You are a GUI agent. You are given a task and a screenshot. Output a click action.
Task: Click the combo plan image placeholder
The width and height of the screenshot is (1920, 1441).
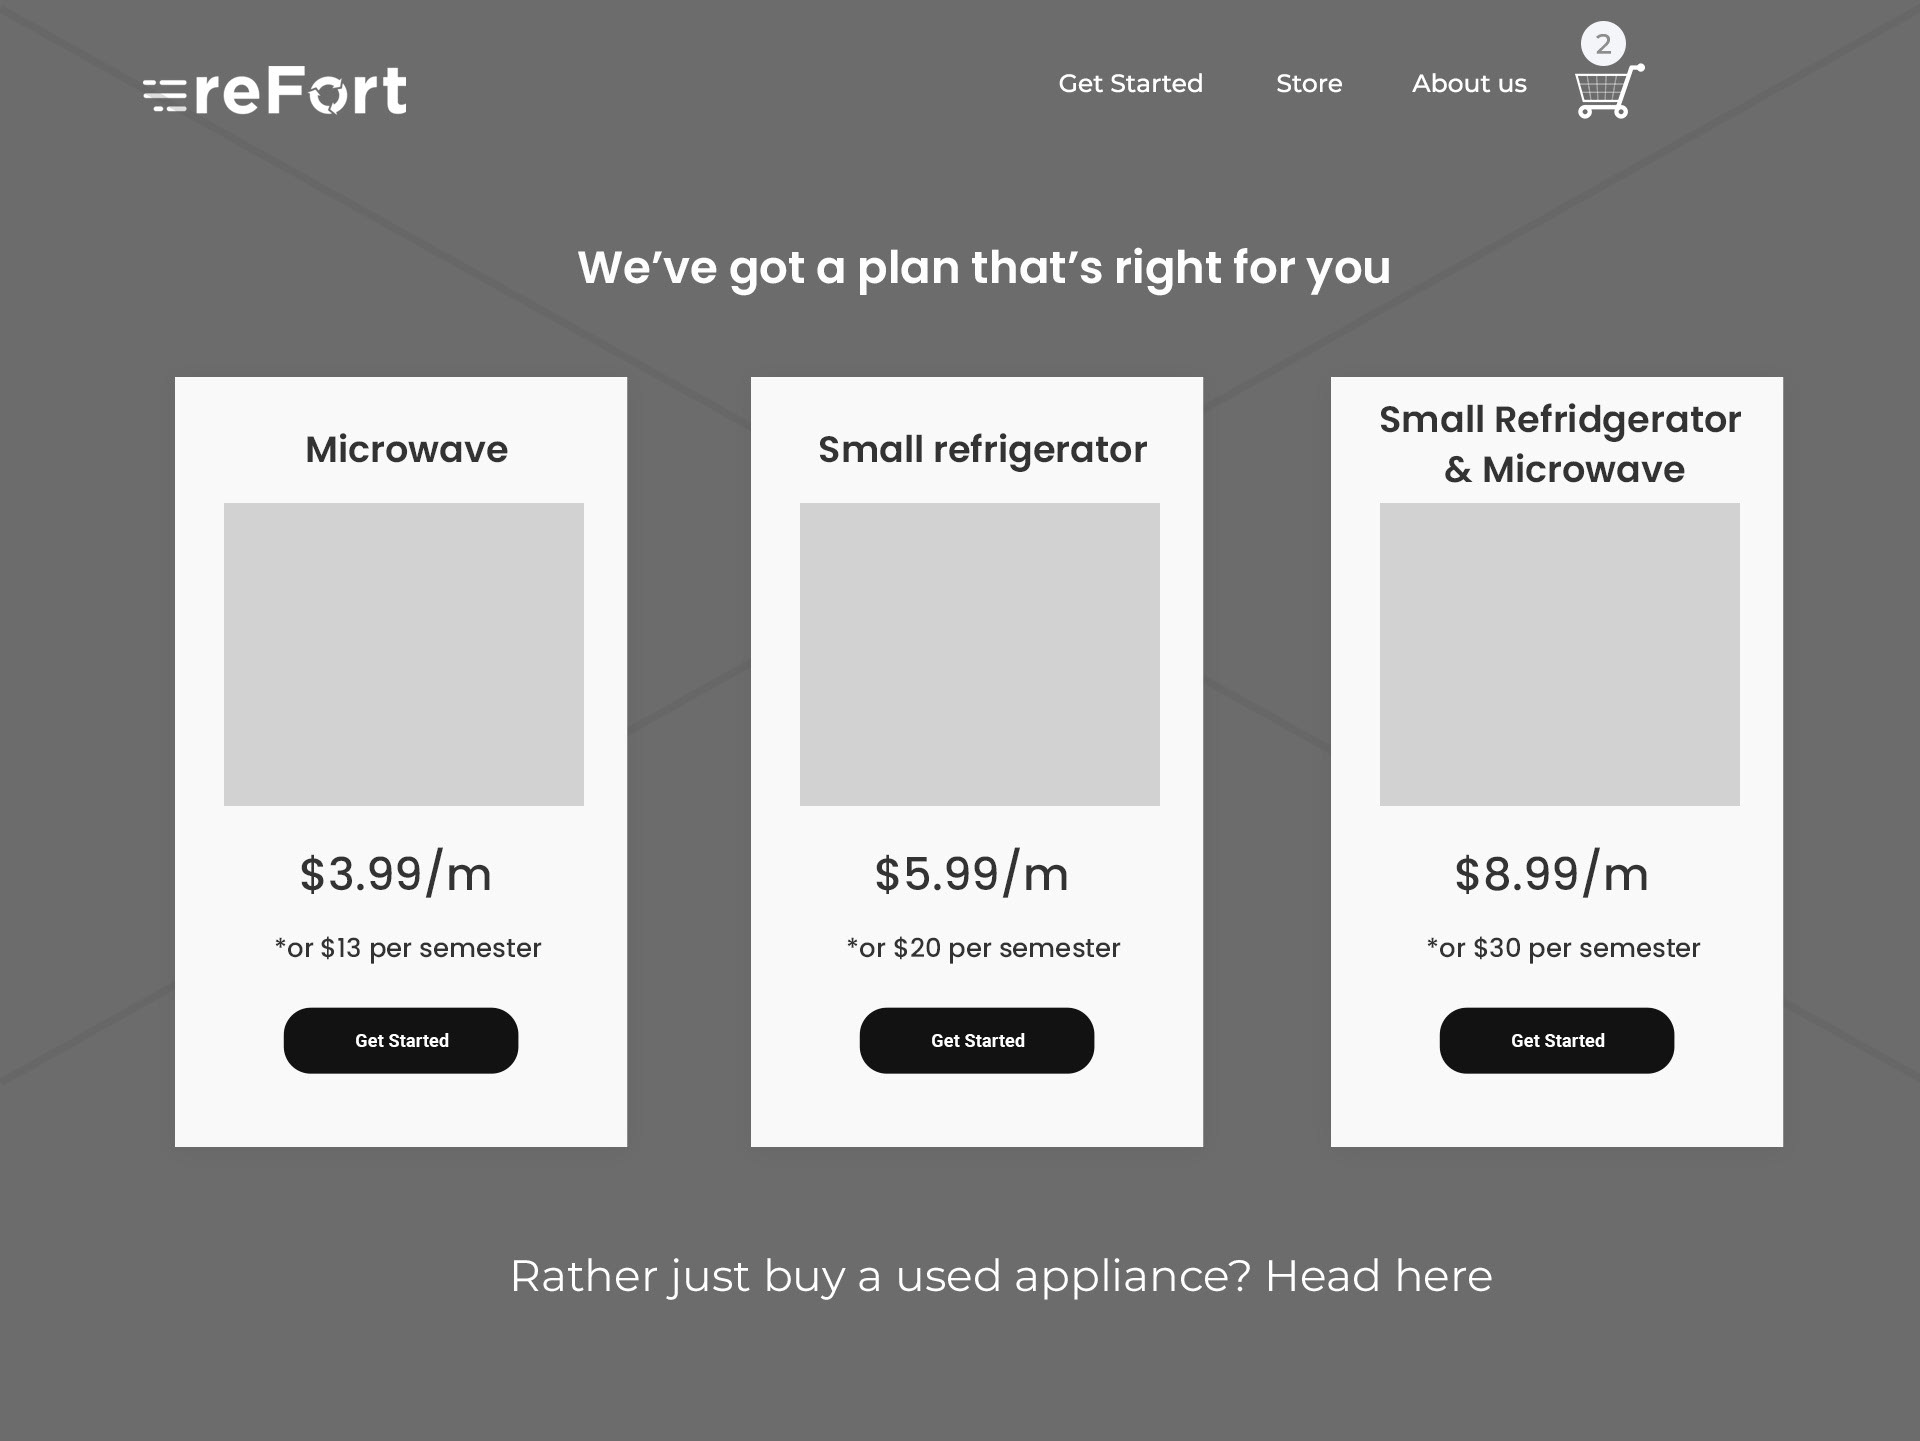point(1560,654)
